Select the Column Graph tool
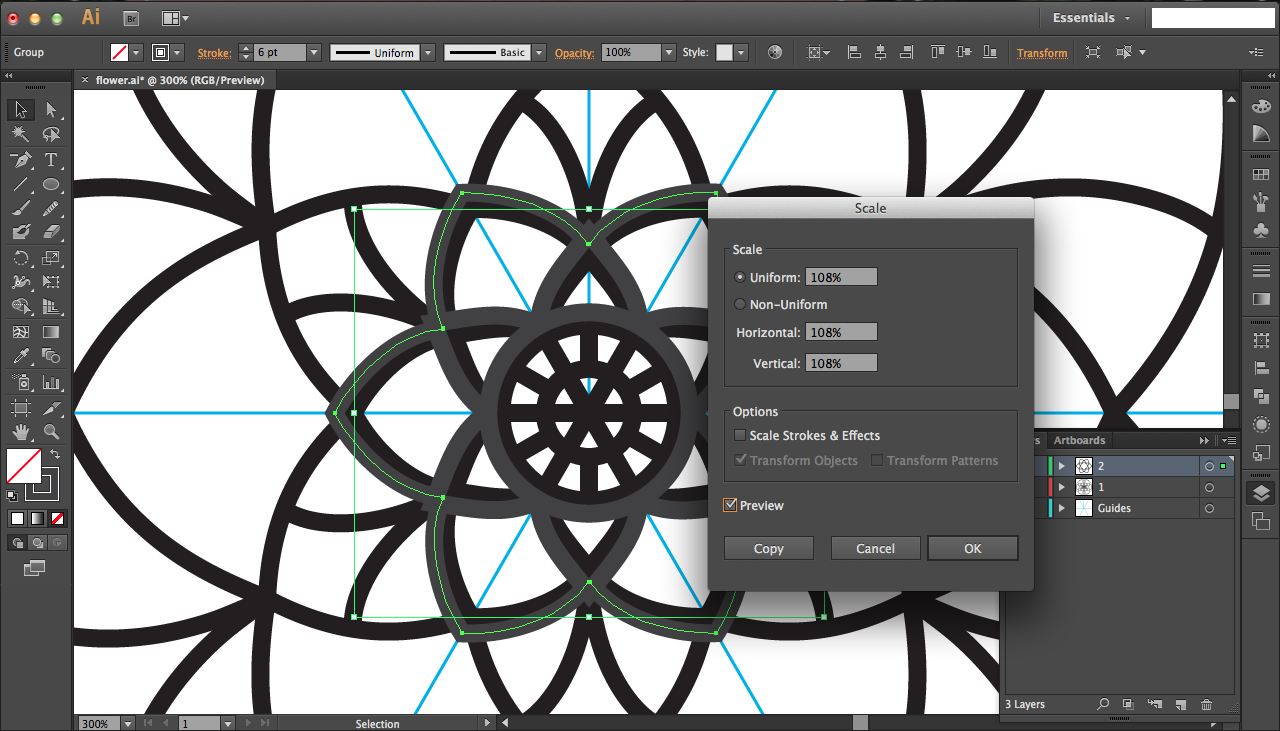 point(51,382)
